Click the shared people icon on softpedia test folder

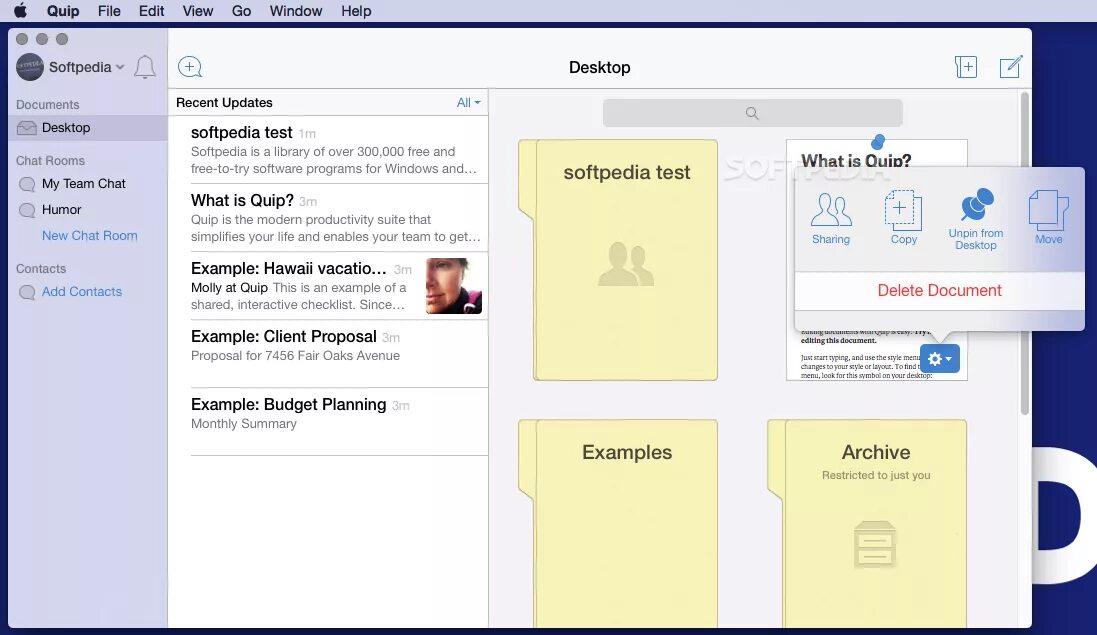(x=625, y=264)
